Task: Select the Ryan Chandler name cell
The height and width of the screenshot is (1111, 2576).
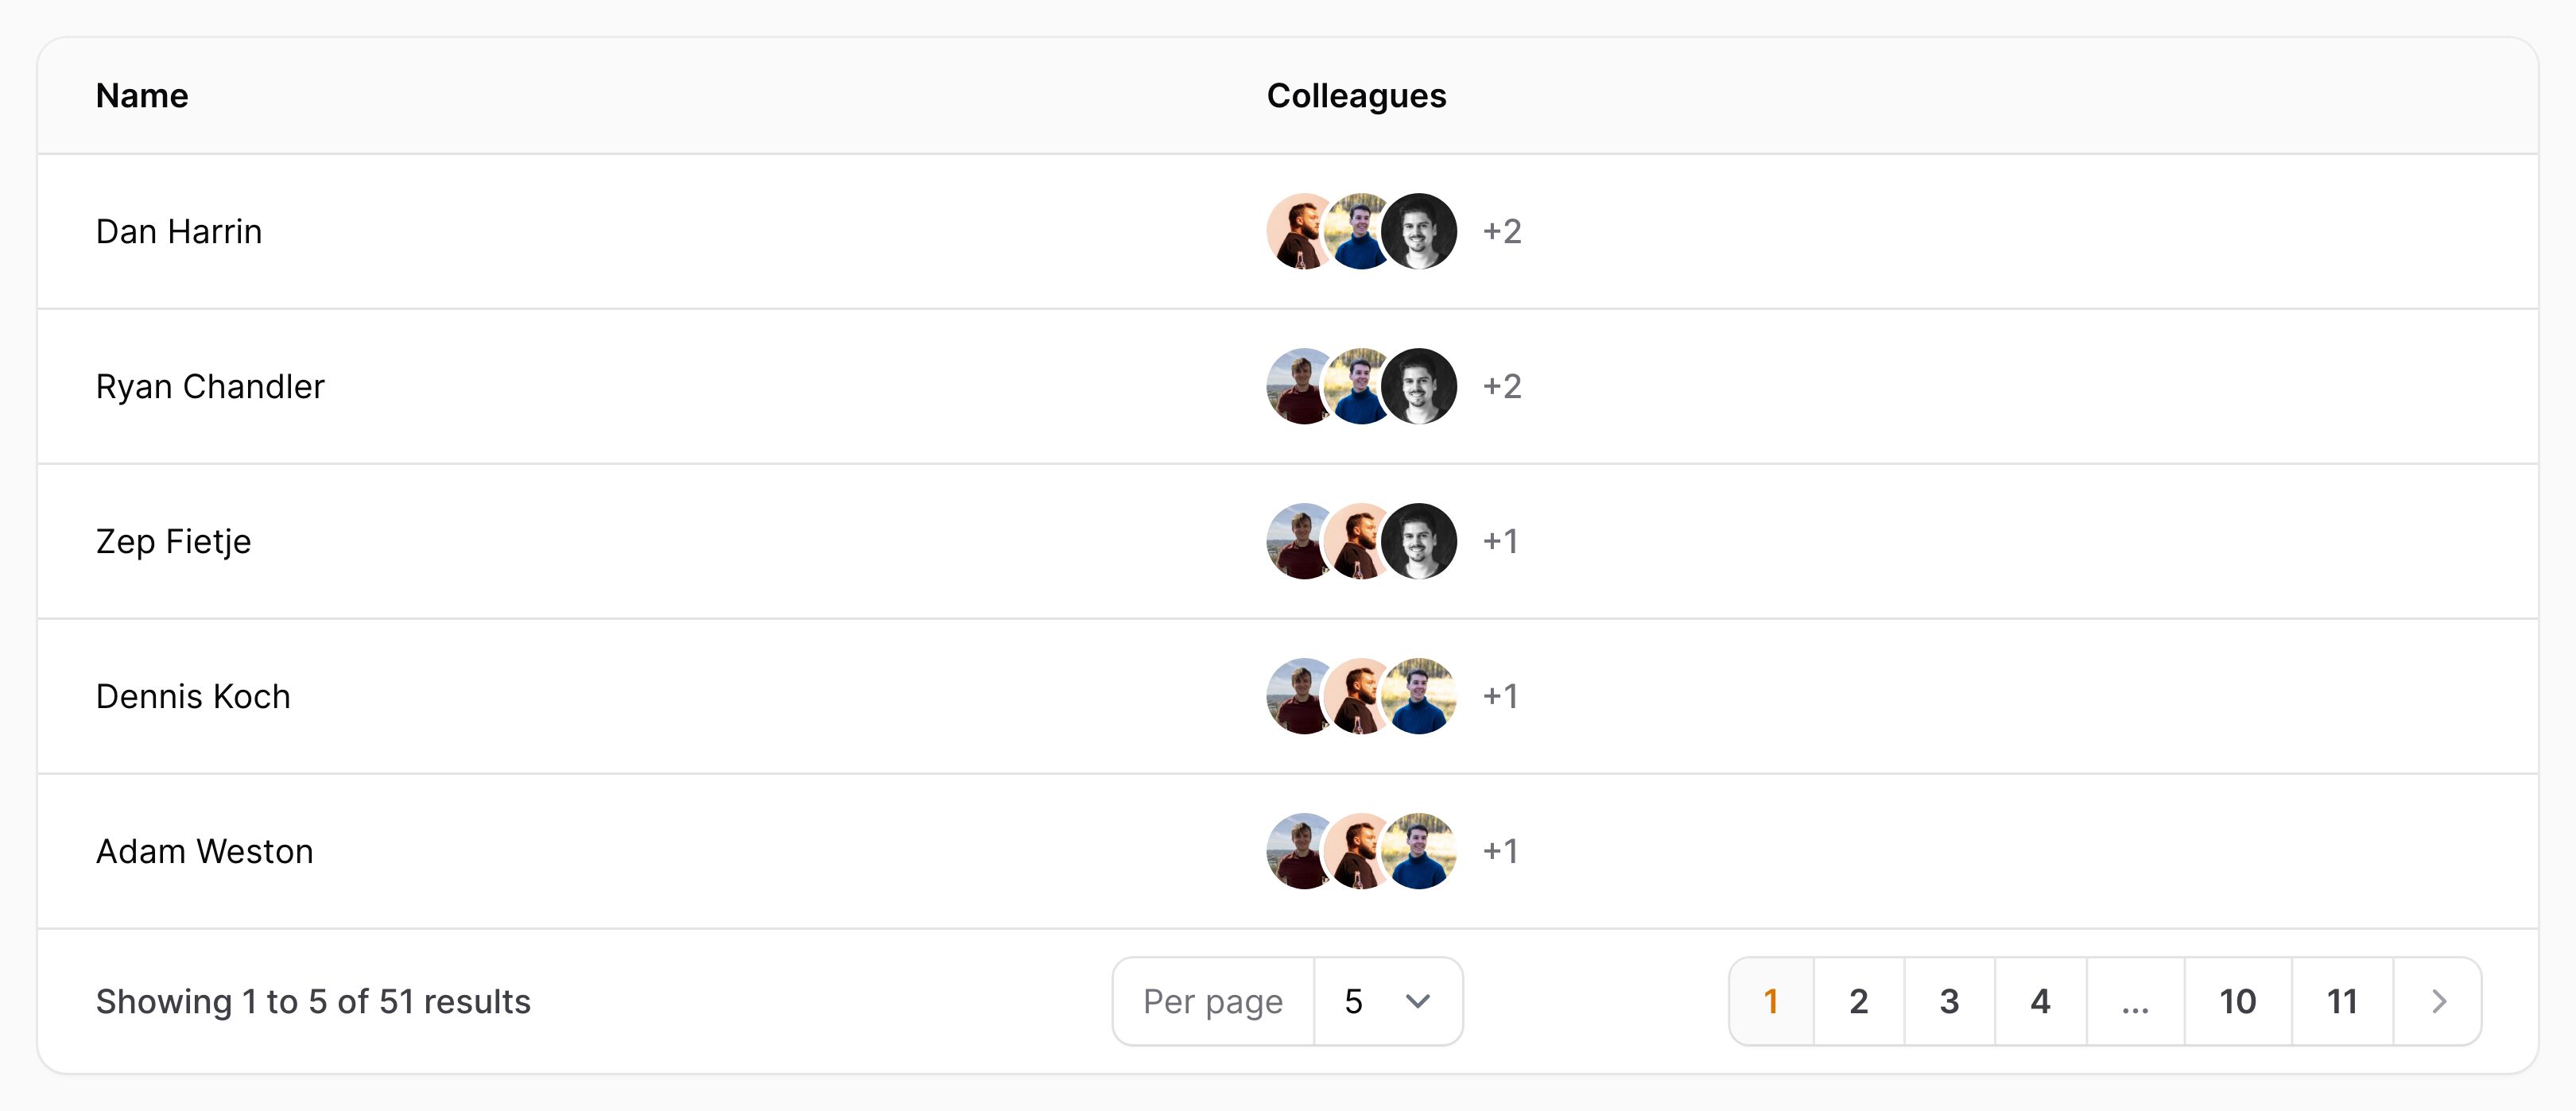Action: [x=210, y=386]
